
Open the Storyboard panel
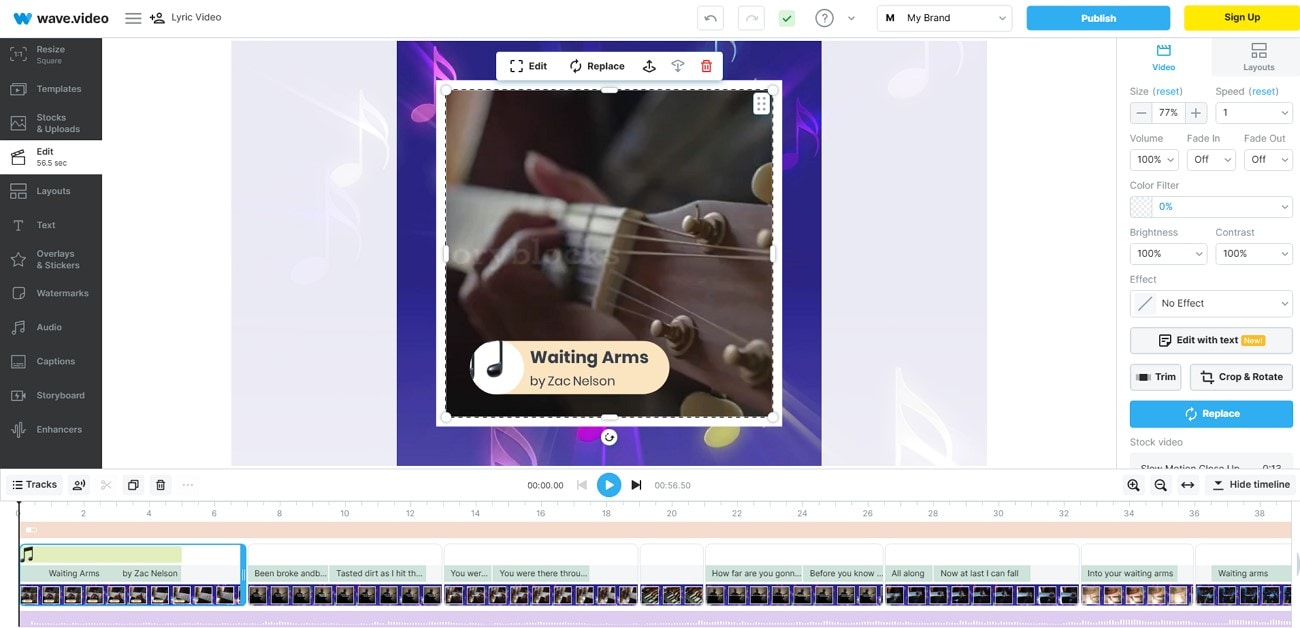click(51, 395)
